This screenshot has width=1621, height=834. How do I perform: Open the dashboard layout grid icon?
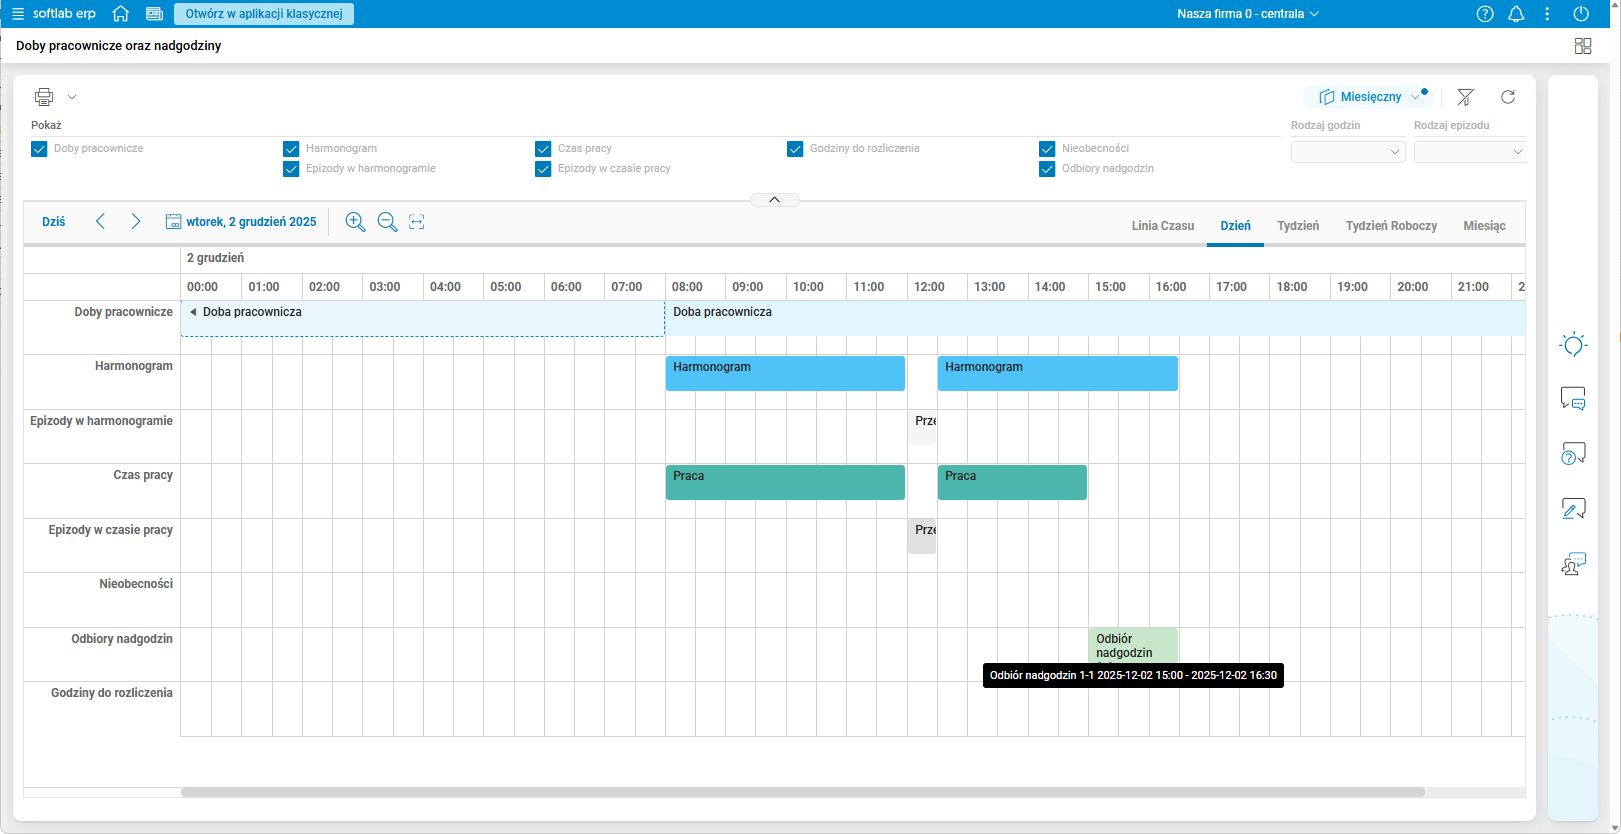point(1583,46)
